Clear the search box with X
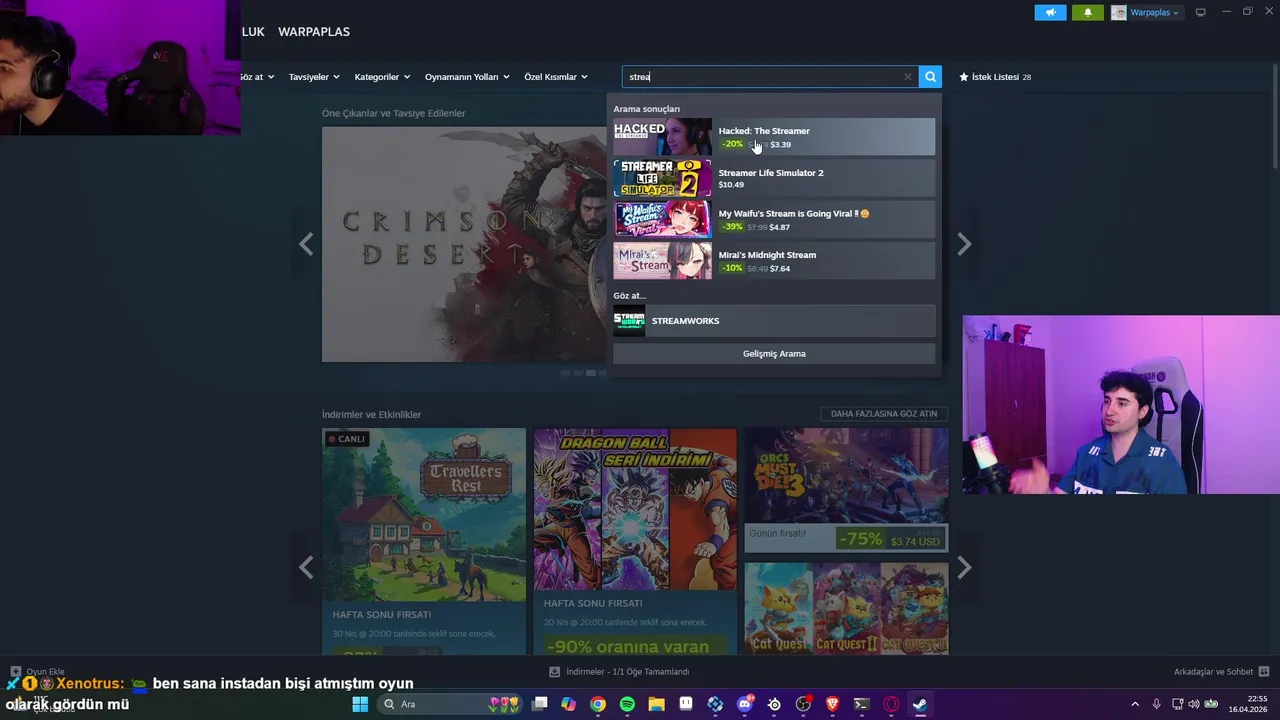 [908, 77]
